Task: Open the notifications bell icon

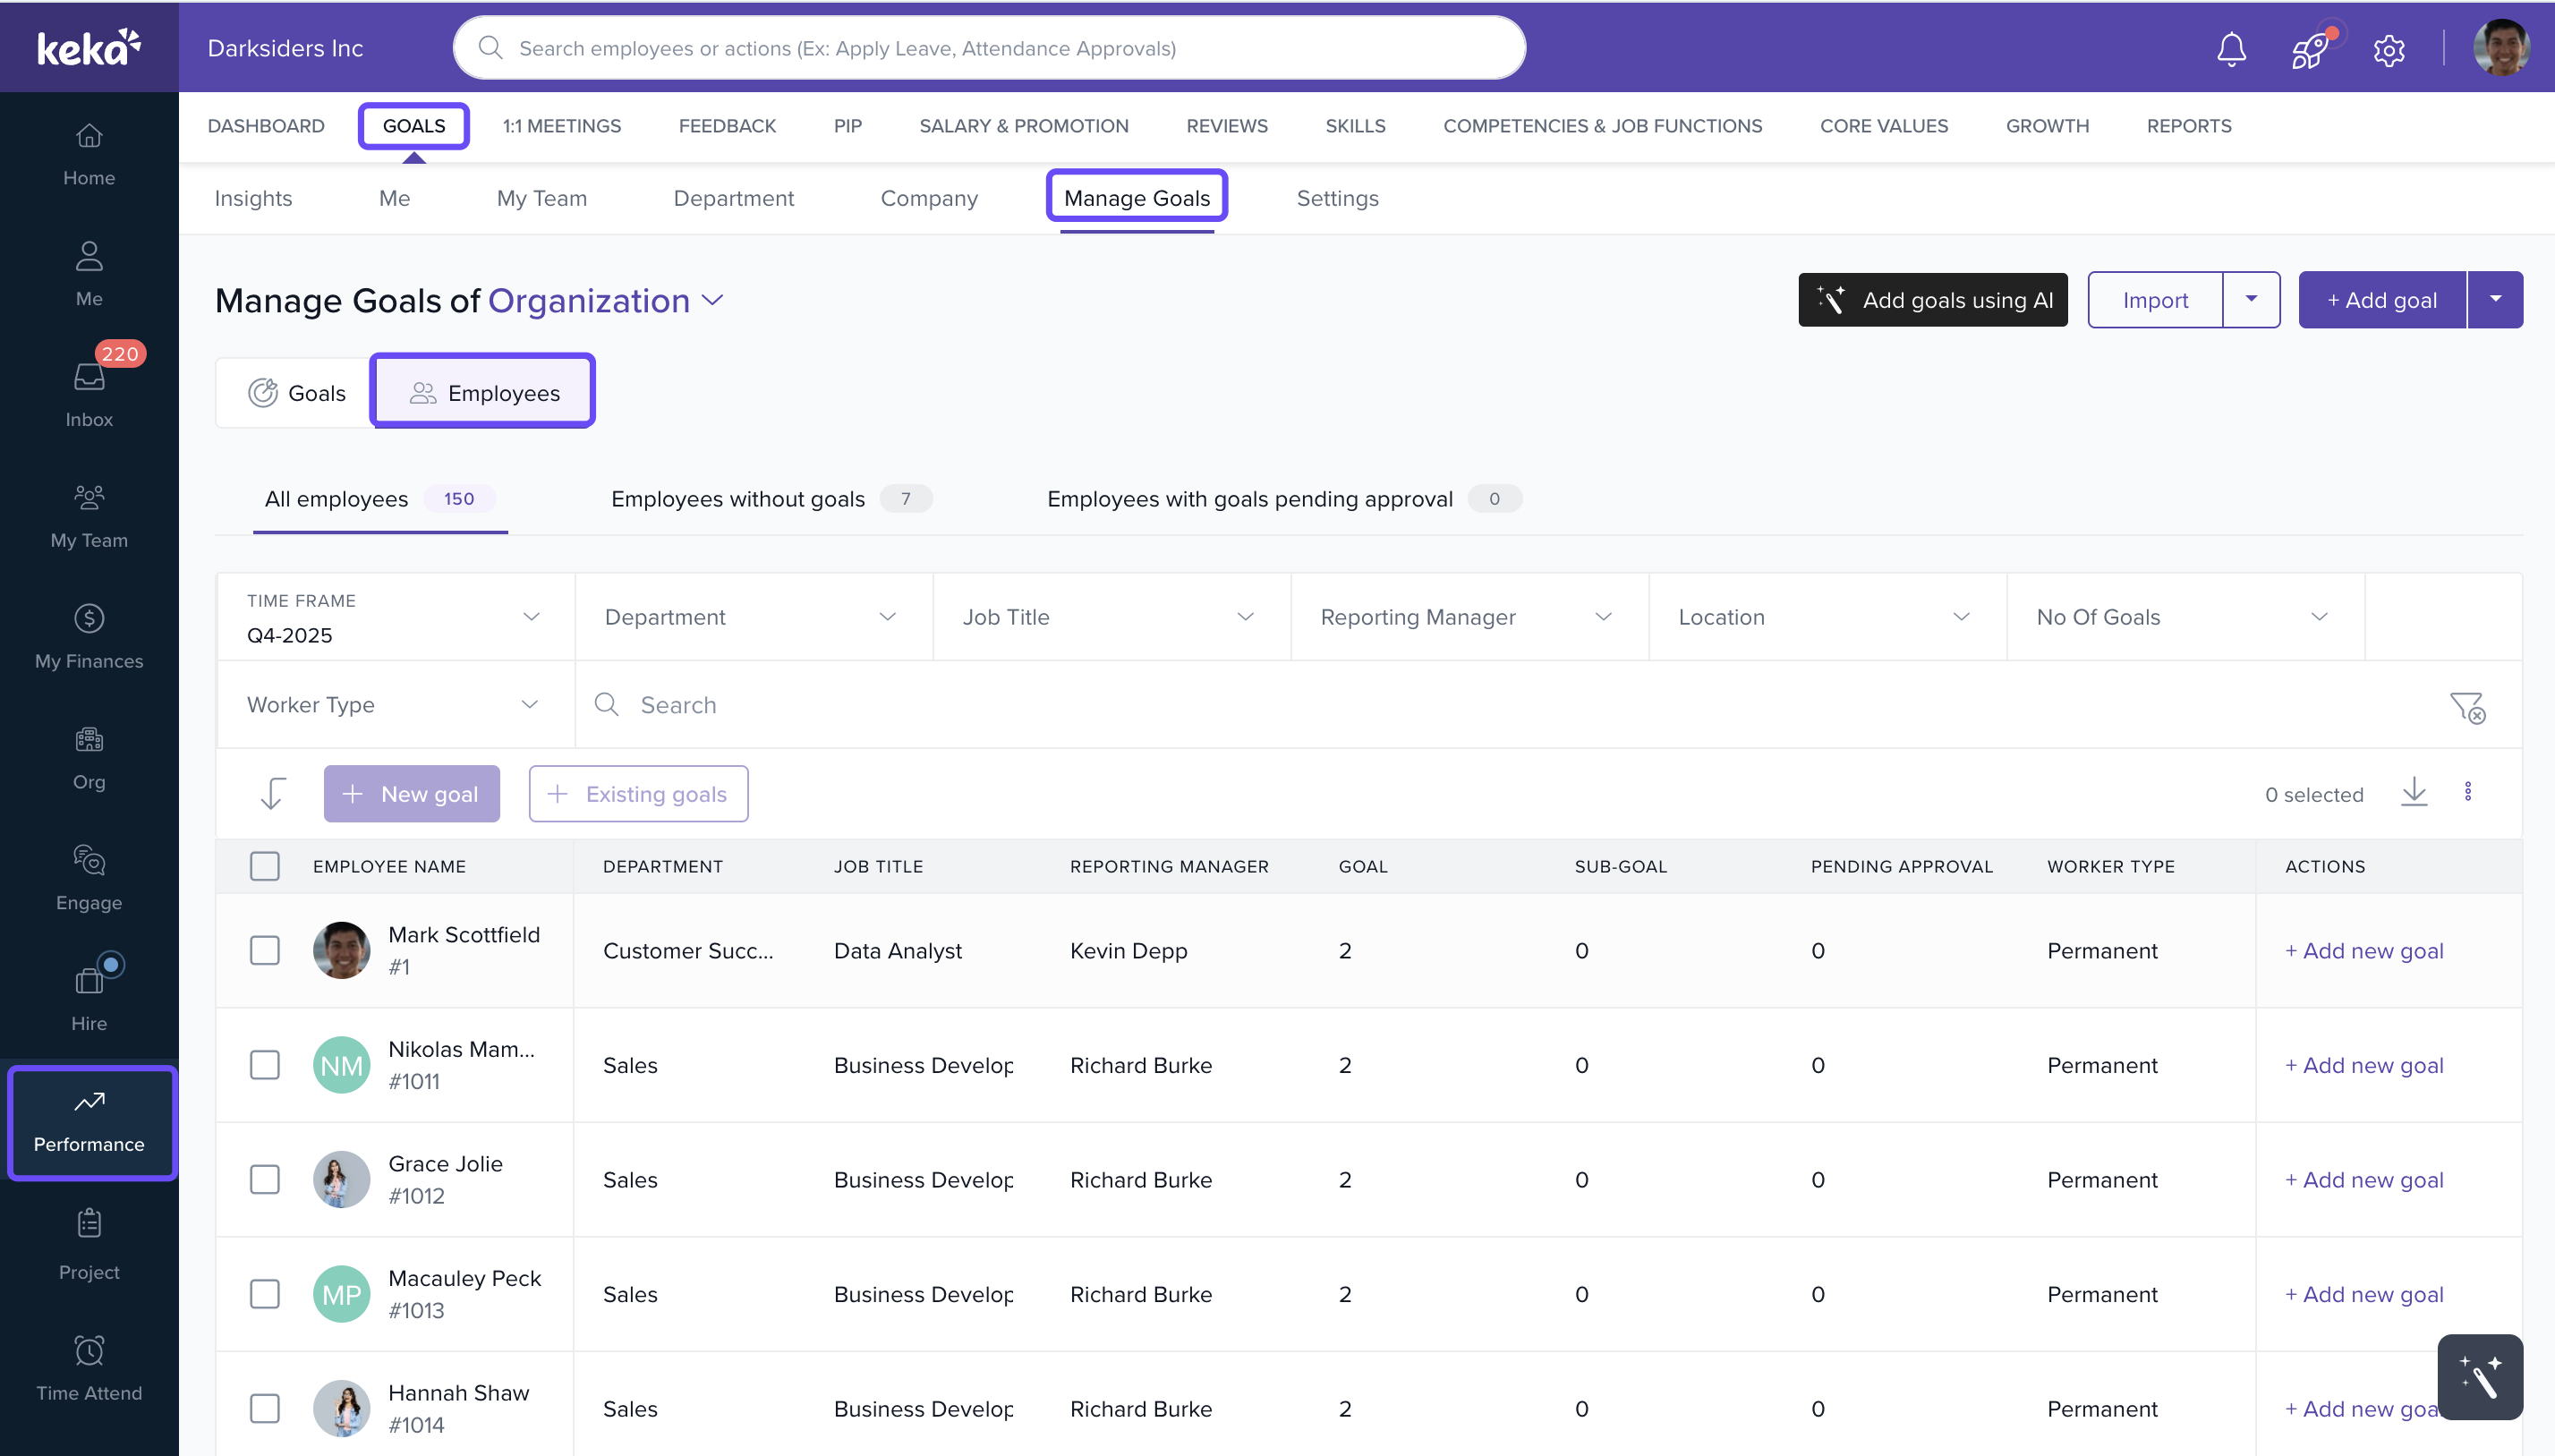Action: (x=2230, y=48)
